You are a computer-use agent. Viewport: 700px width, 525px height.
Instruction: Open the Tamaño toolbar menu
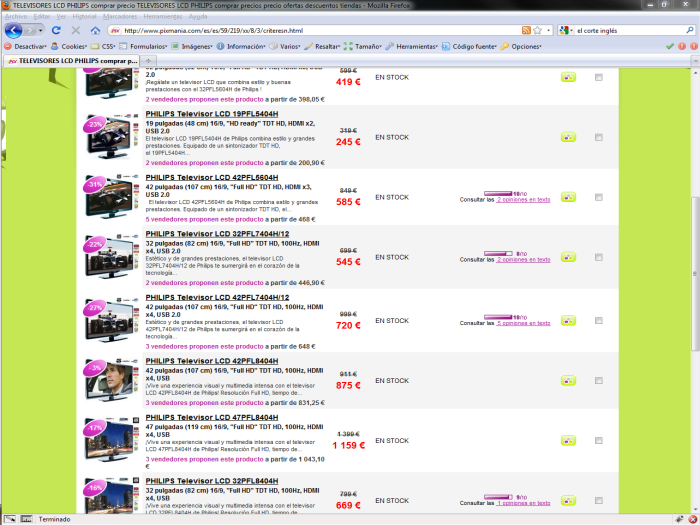pyautogui.click(x=362, y=46)
